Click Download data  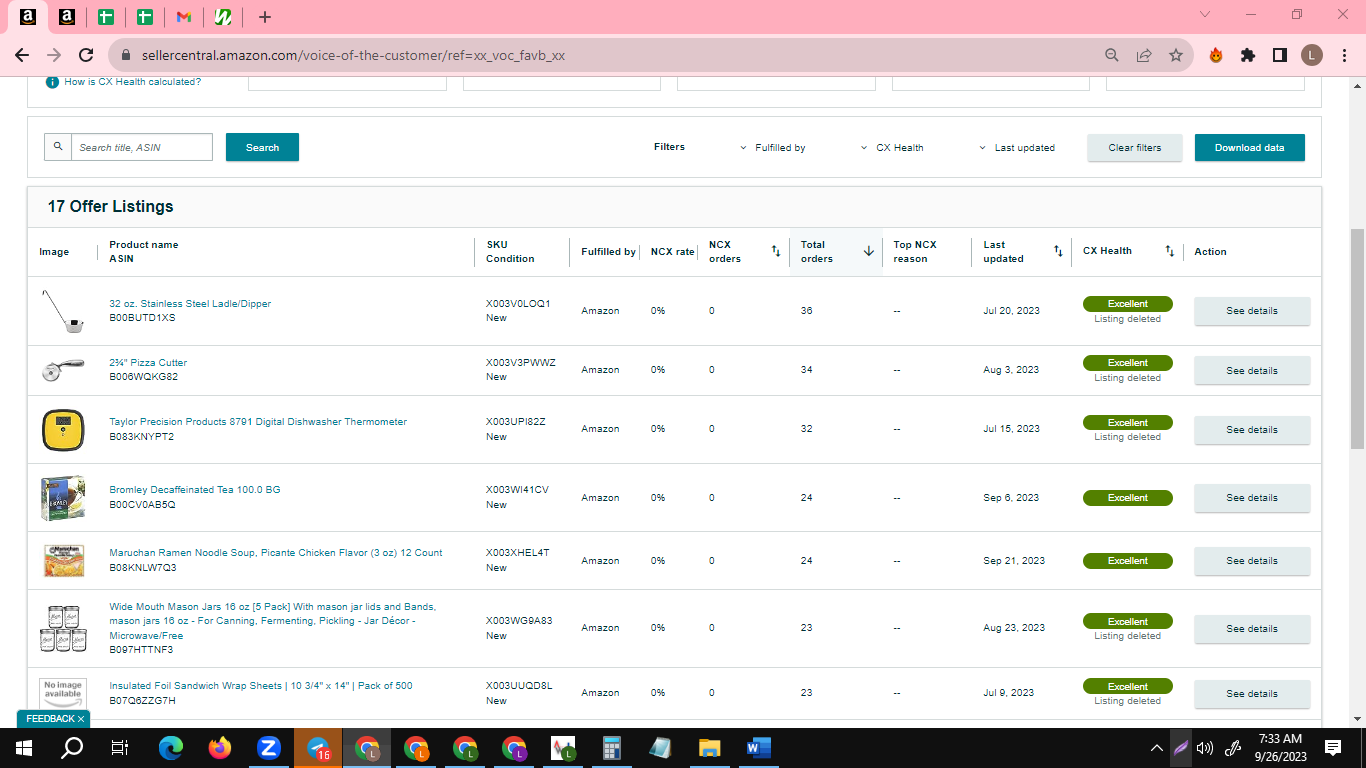point(1250,147)
